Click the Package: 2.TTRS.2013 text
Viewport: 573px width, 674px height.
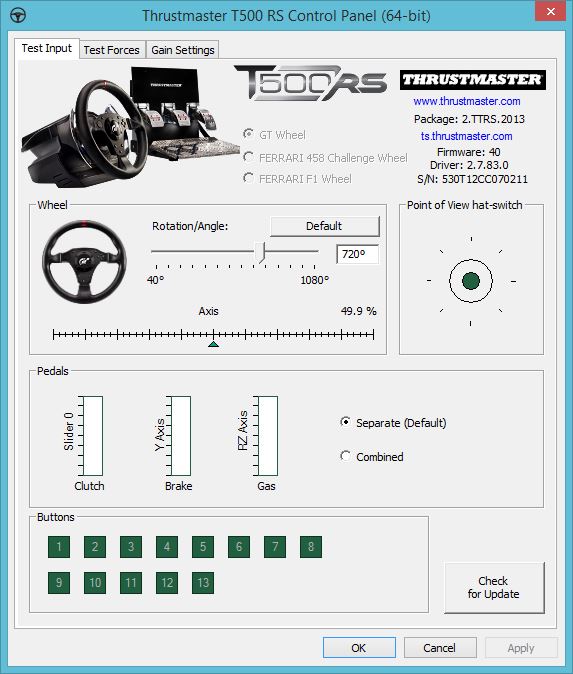click(469, 119)
